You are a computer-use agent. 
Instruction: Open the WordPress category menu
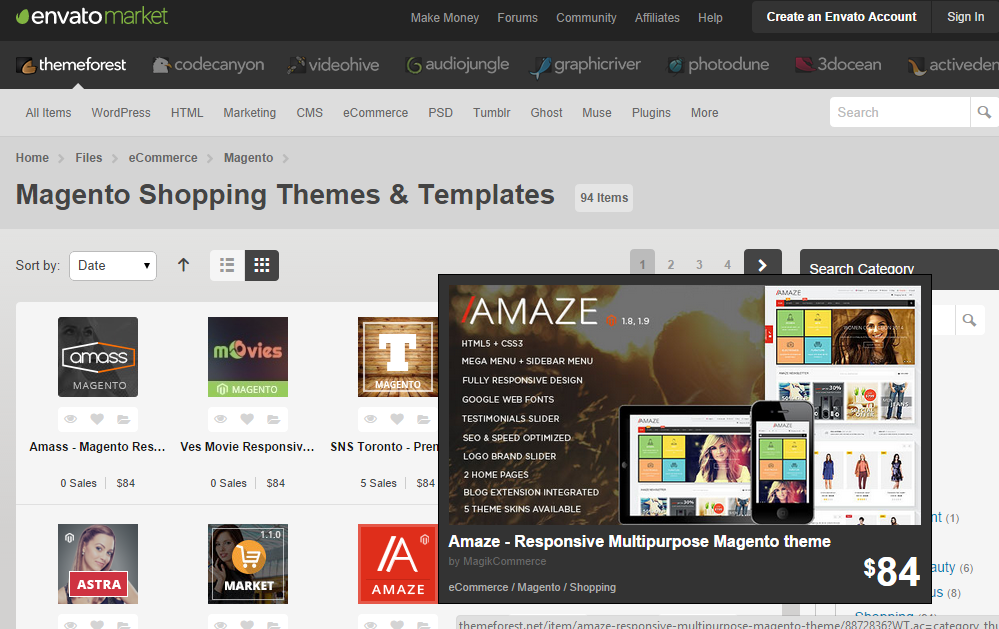121,113
